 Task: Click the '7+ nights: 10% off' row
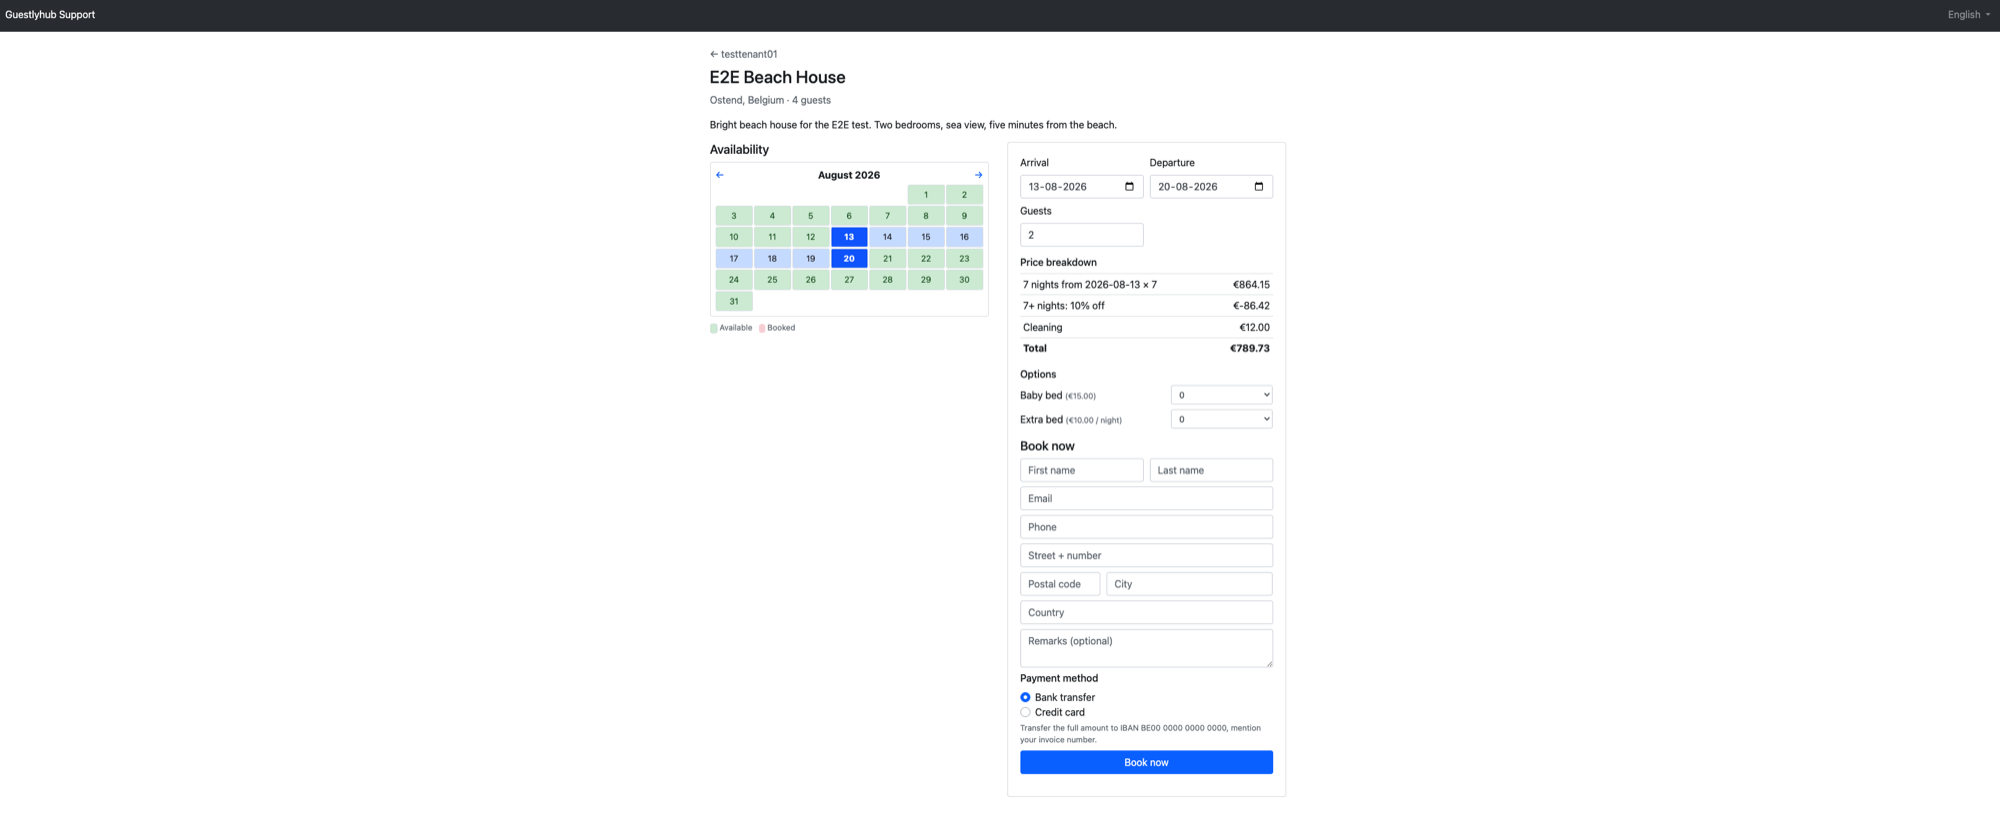click(x=1146, y=306)
